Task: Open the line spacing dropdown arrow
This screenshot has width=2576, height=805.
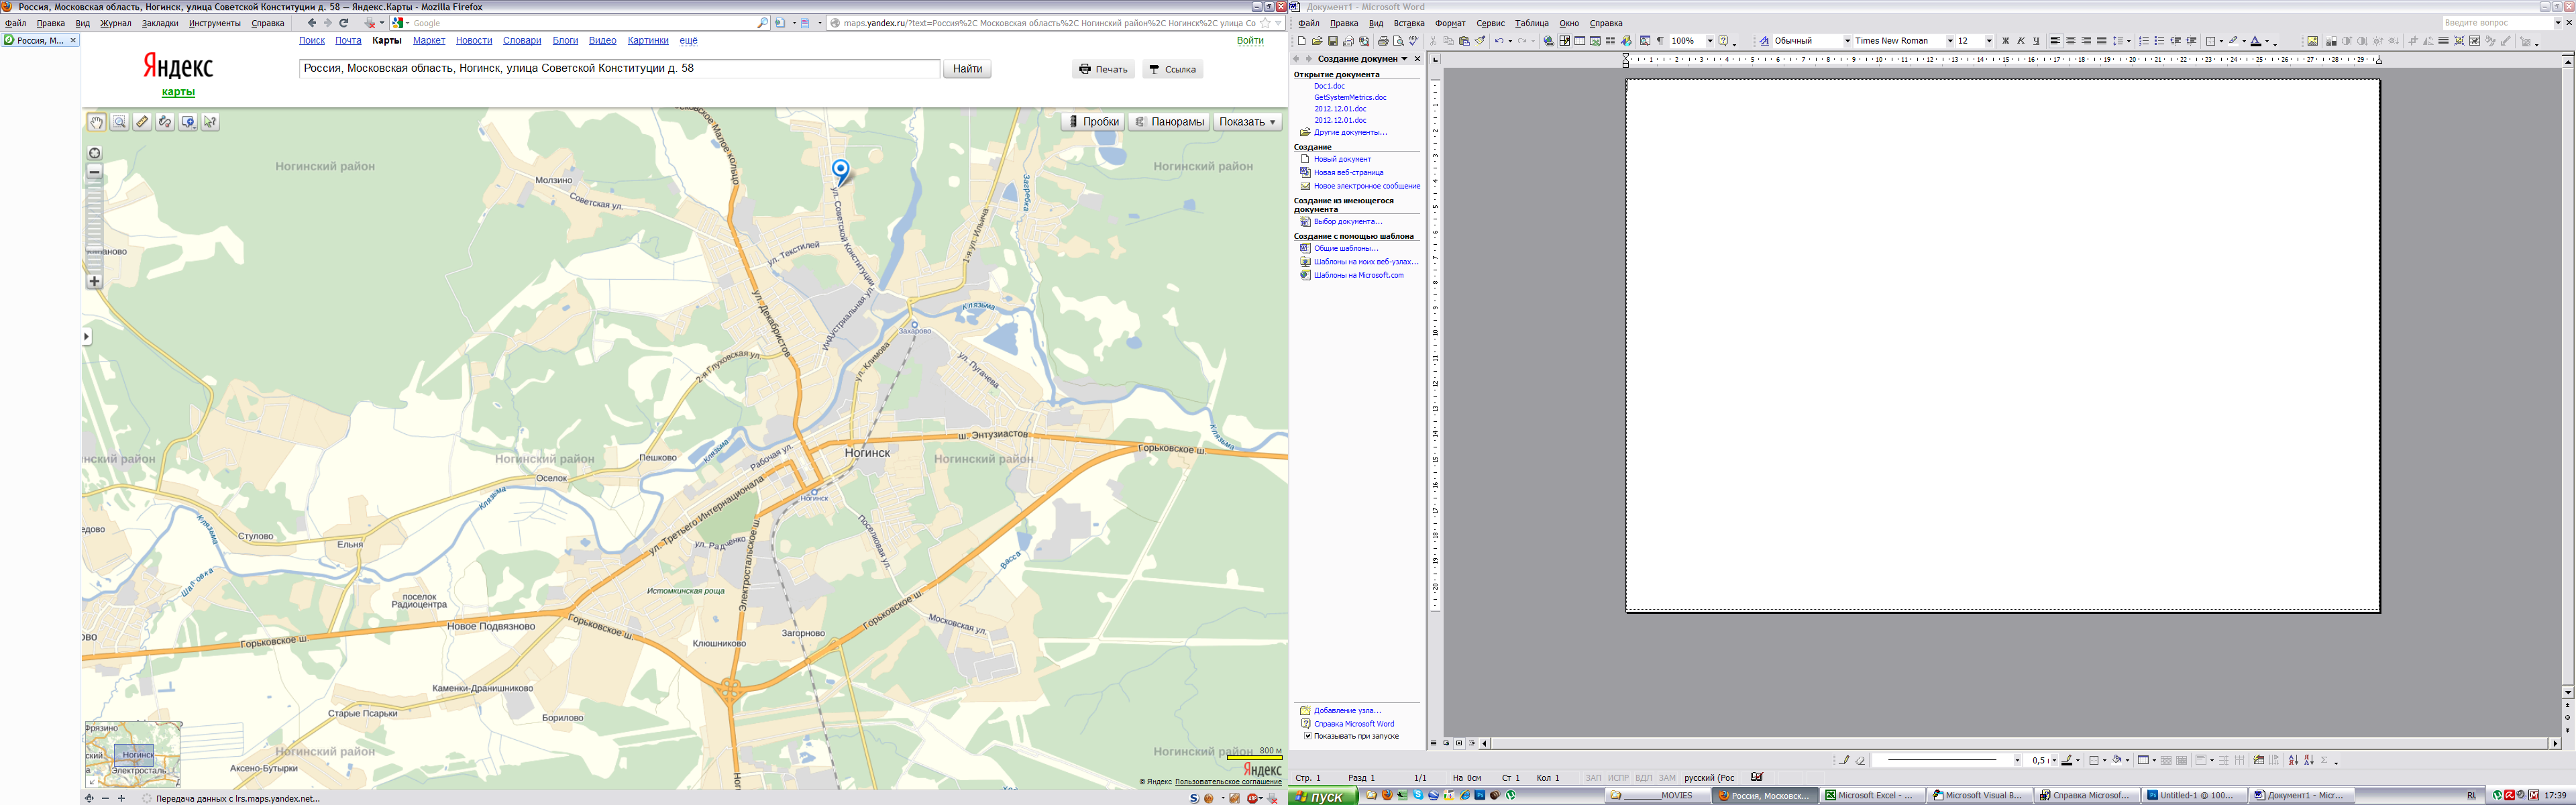Action: click(x=2129, y=41)
